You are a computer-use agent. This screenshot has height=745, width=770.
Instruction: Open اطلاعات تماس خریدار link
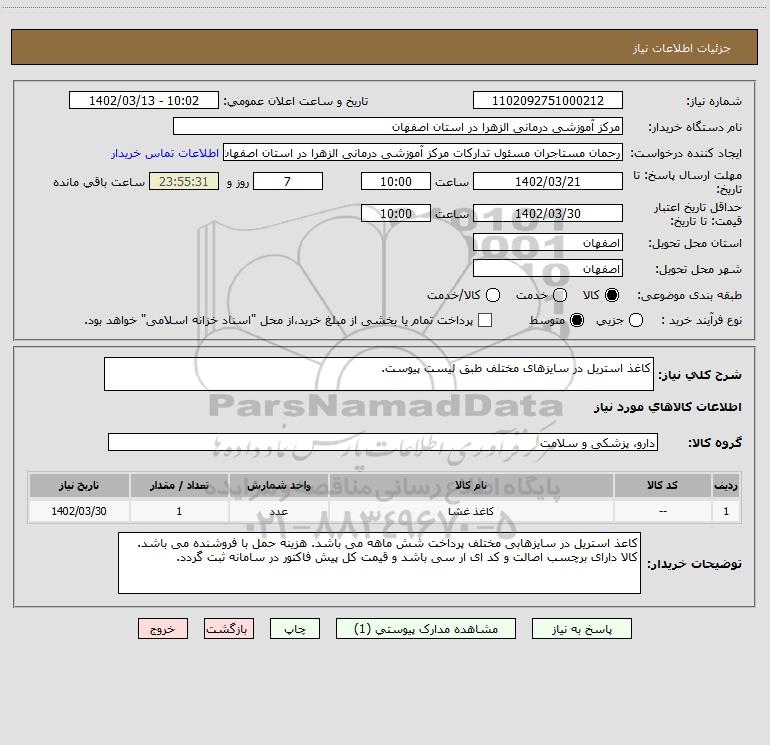(165, 153)
